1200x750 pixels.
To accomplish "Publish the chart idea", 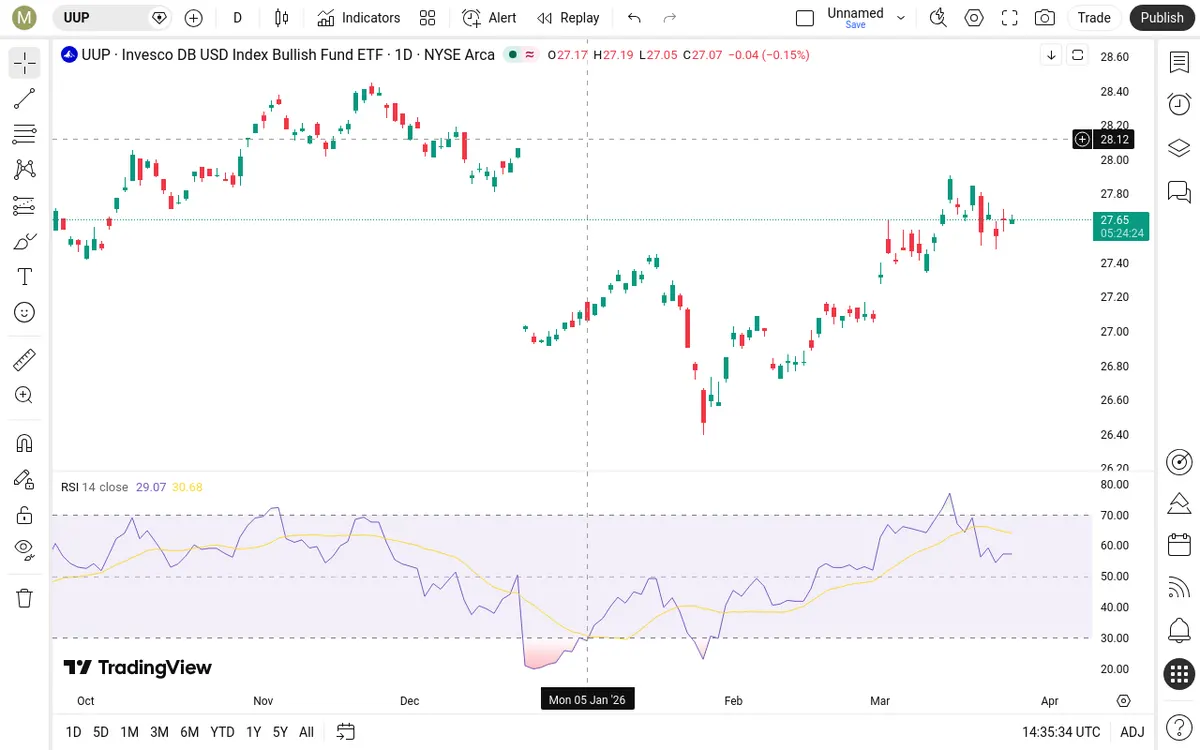I will point(1162,18).
